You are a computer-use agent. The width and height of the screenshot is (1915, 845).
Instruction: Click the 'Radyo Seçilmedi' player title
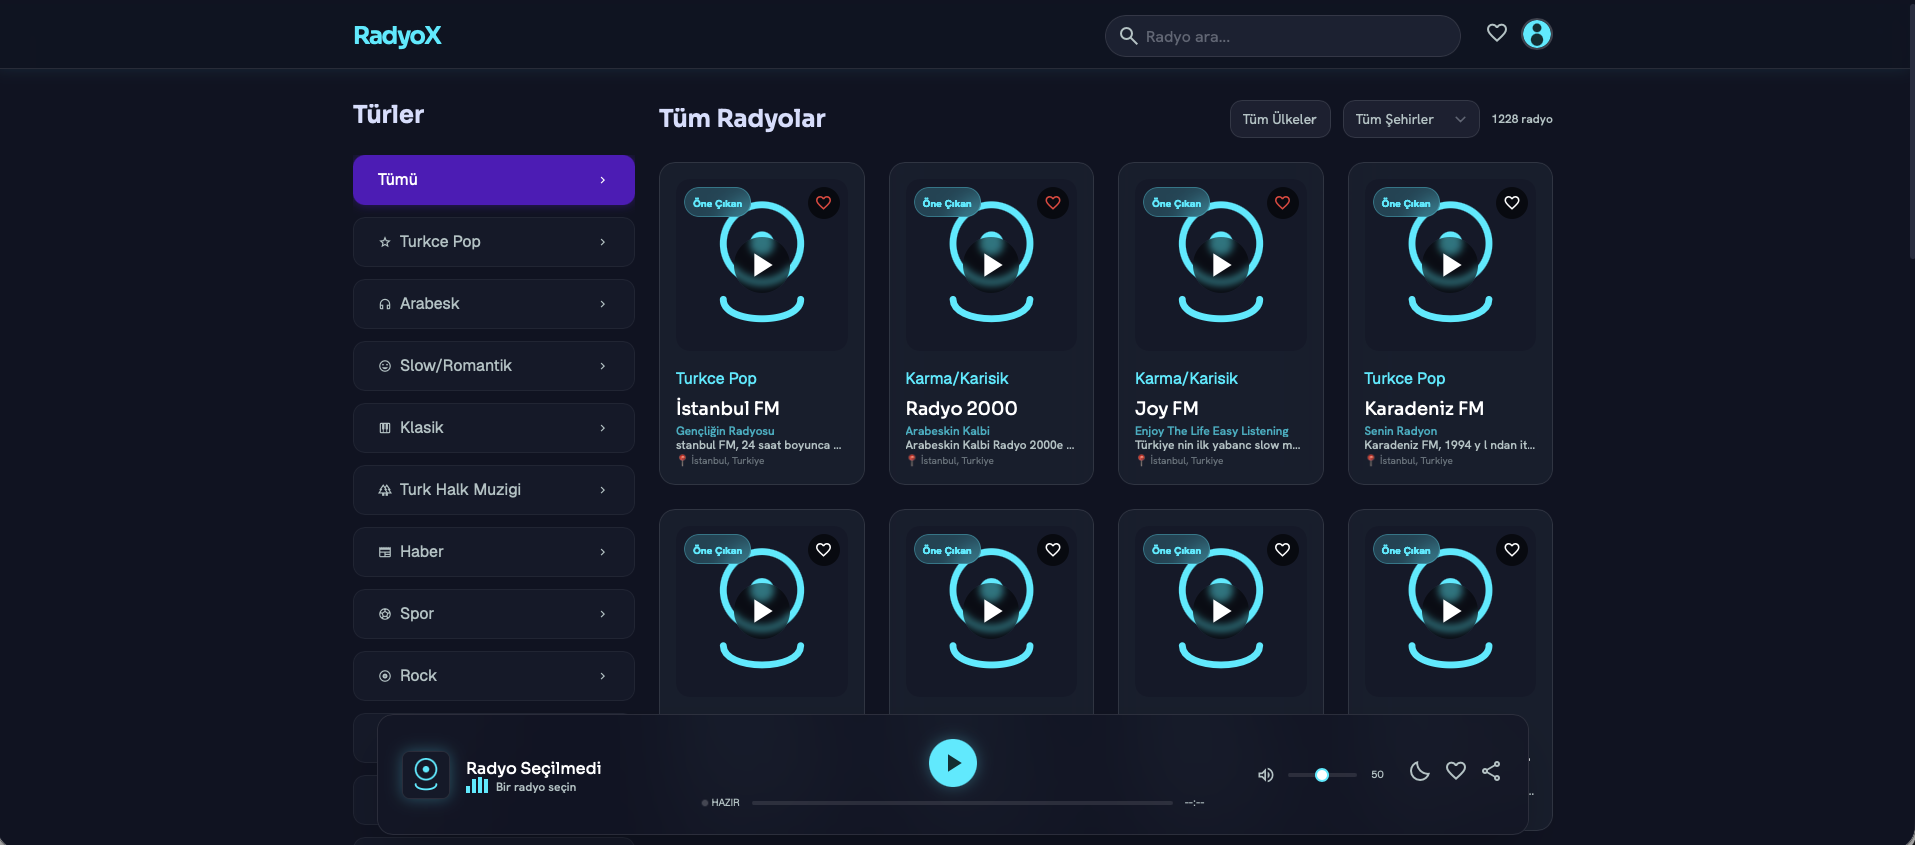534,768
